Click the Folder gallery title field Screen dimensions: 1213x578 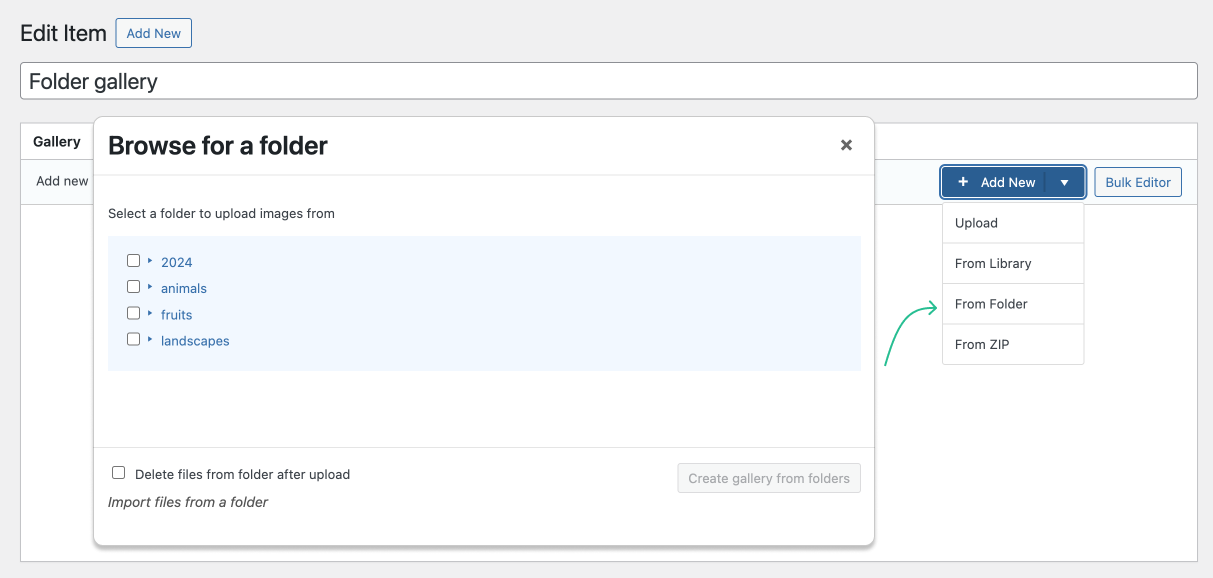608,81
